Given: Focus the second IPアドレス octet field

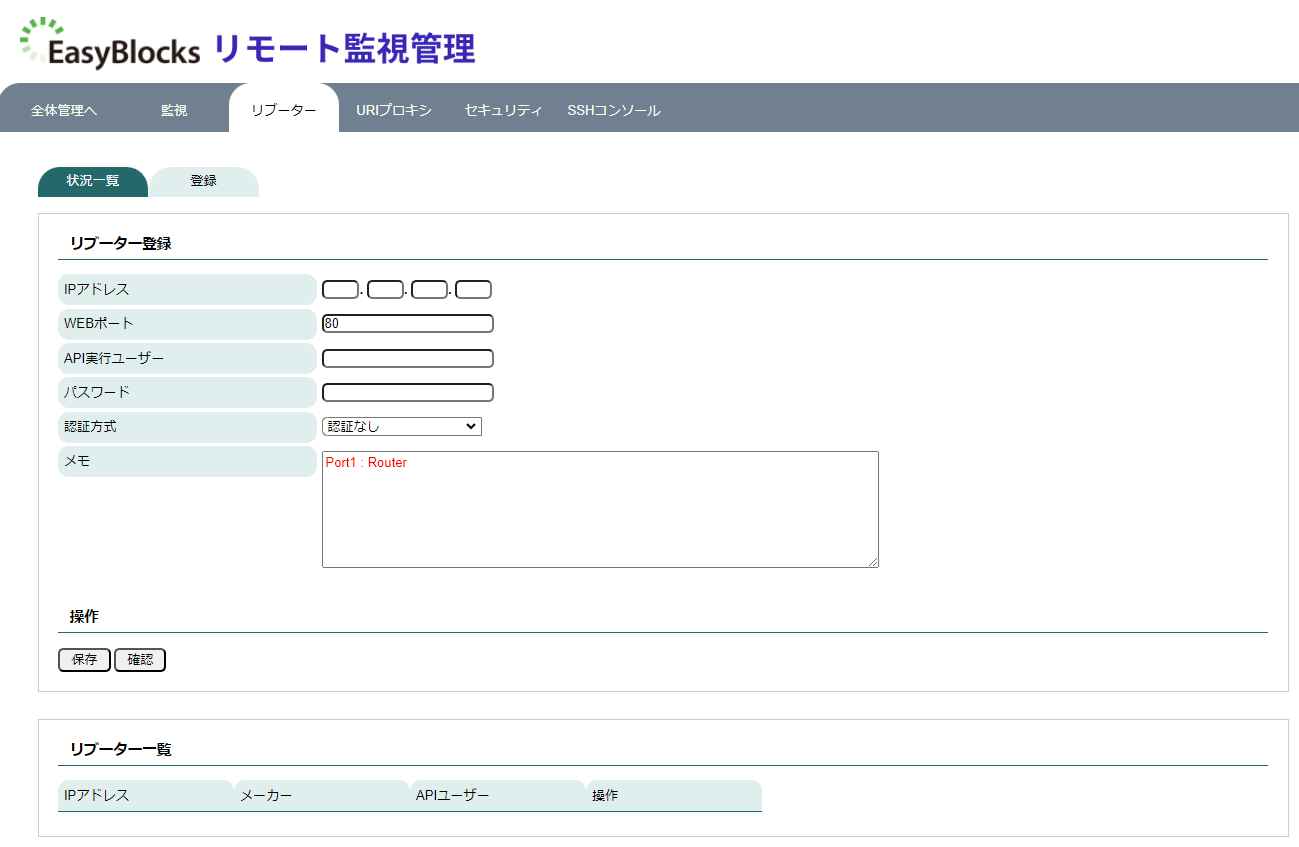Looking at the screenshot, I should [385, 290].
